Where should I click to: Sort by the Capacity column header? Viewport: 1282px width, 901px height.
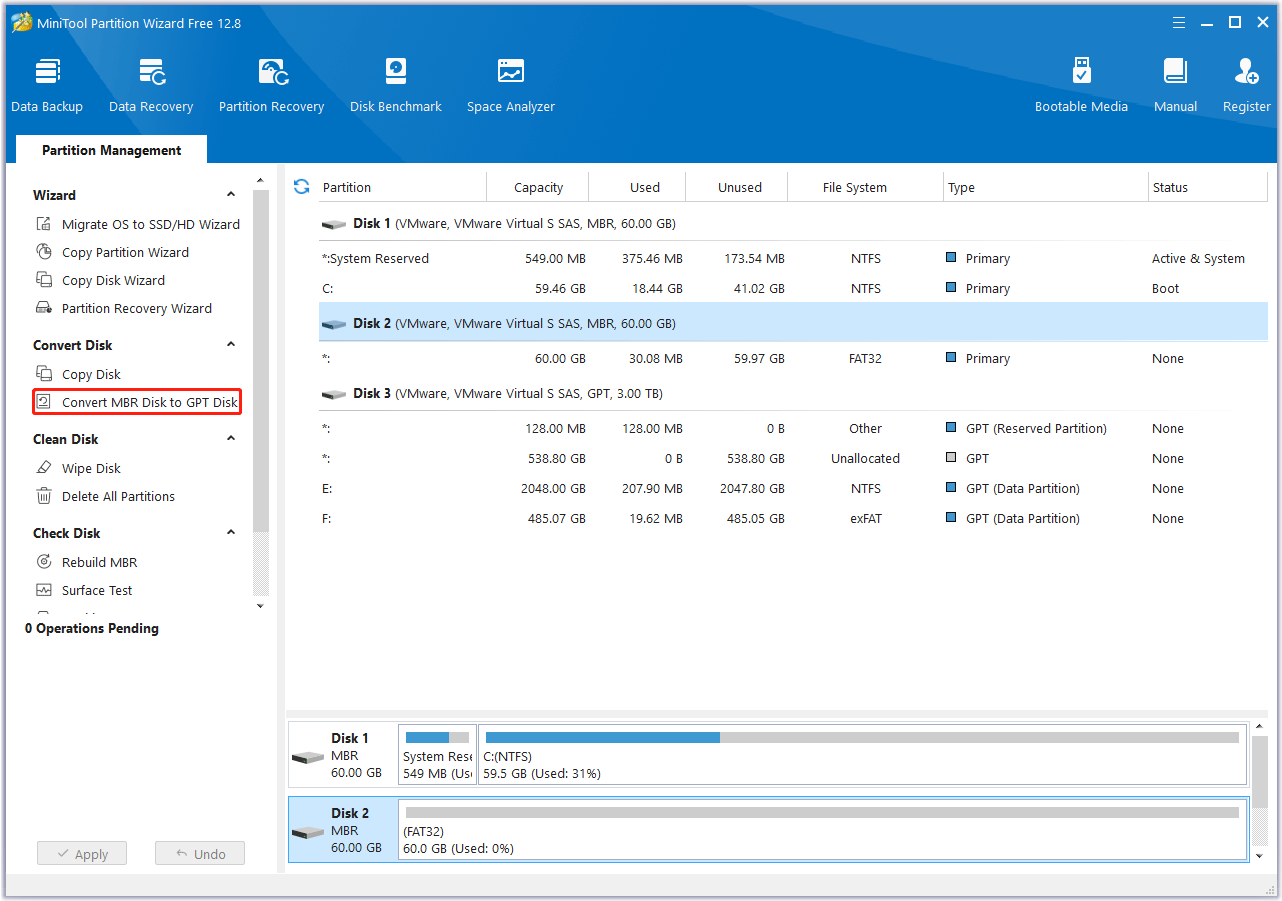pos(538,187)
